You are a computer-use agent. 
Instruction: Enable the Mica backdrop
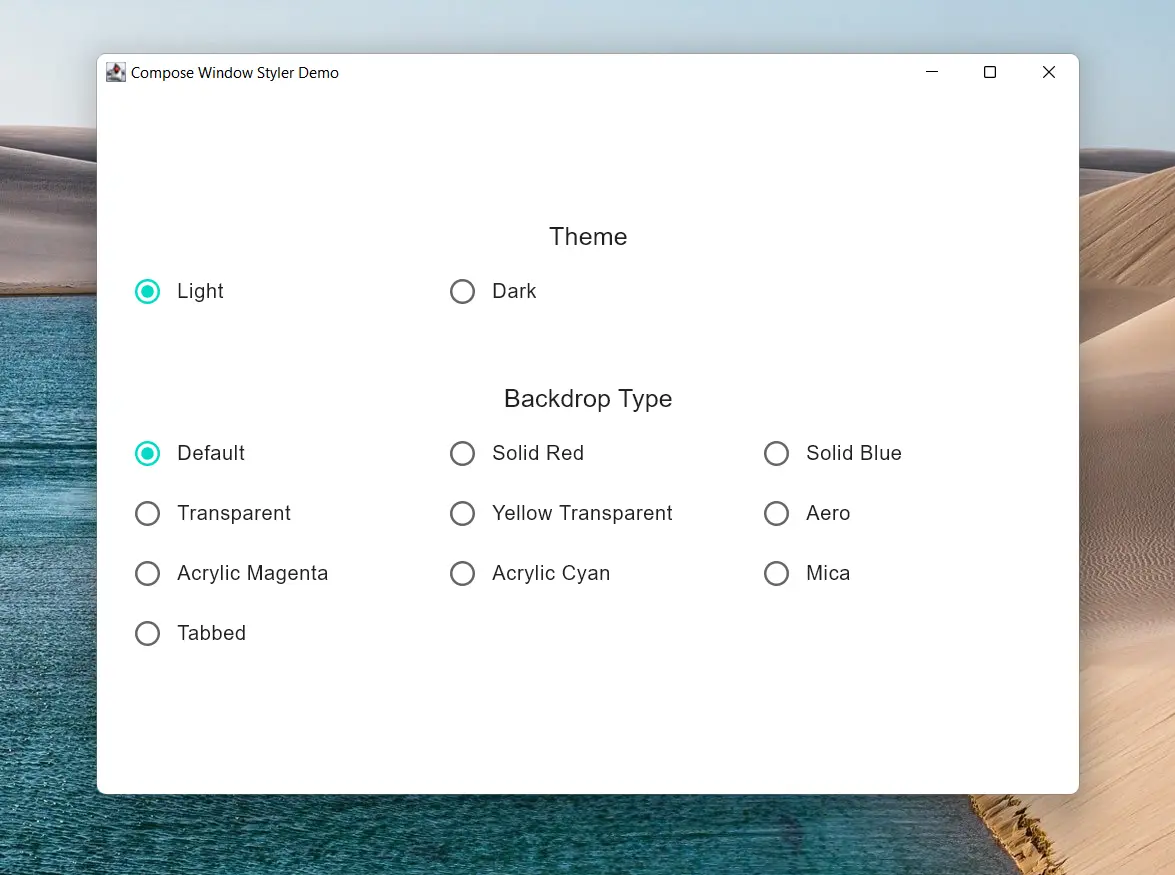(x=776, y=573)
